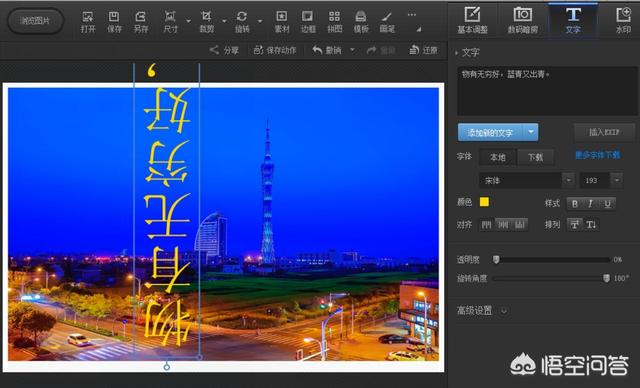The image size is (640, 388).
Task: Switch to the 水印 (Watermark) tab
Action: coord(623,20)
